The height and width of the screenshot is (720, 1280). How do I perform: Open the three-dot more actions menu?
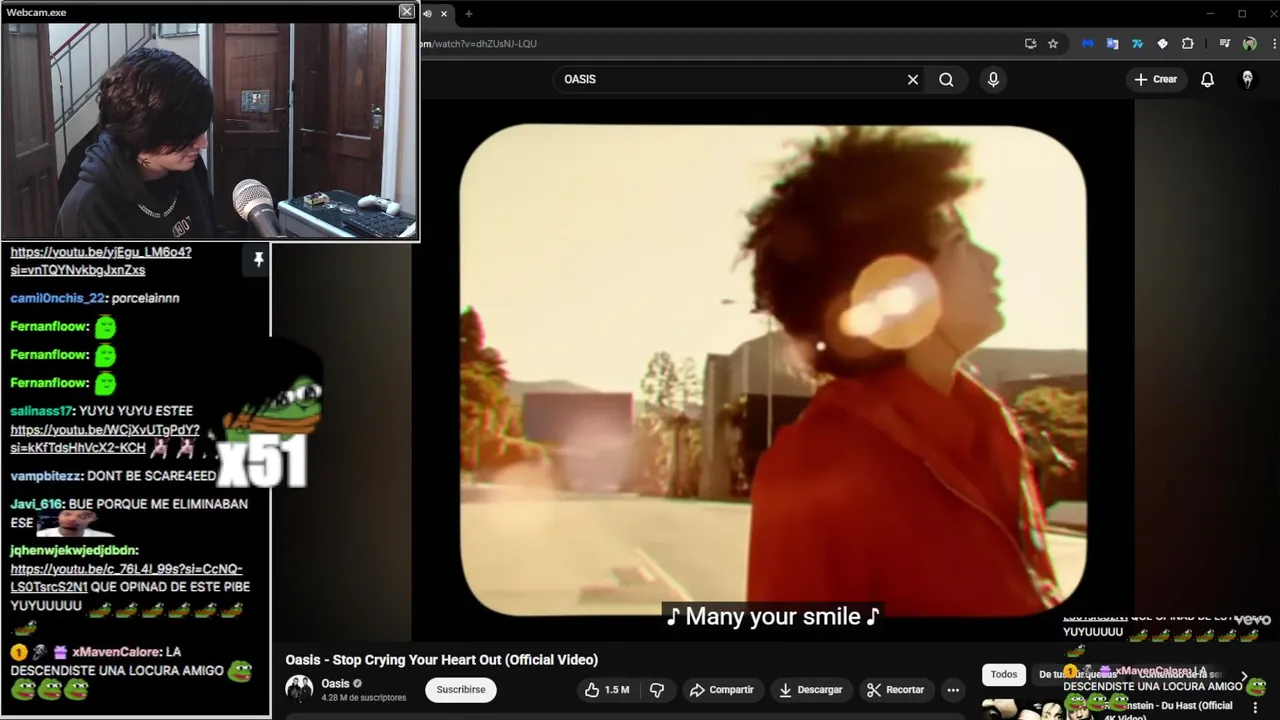tap(953, 690)
